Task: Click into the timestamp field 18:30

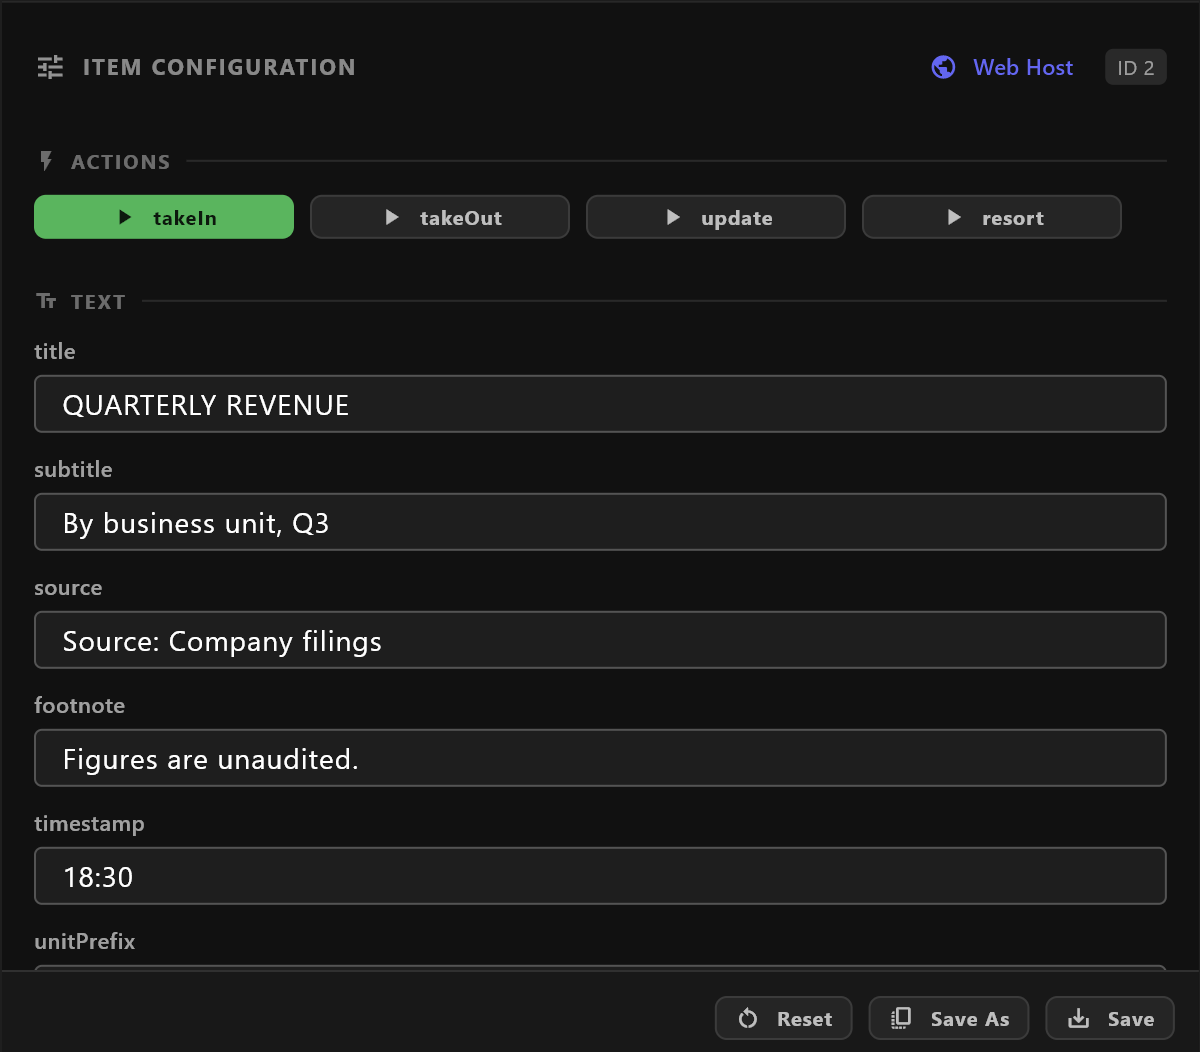Action: (600, 876)
